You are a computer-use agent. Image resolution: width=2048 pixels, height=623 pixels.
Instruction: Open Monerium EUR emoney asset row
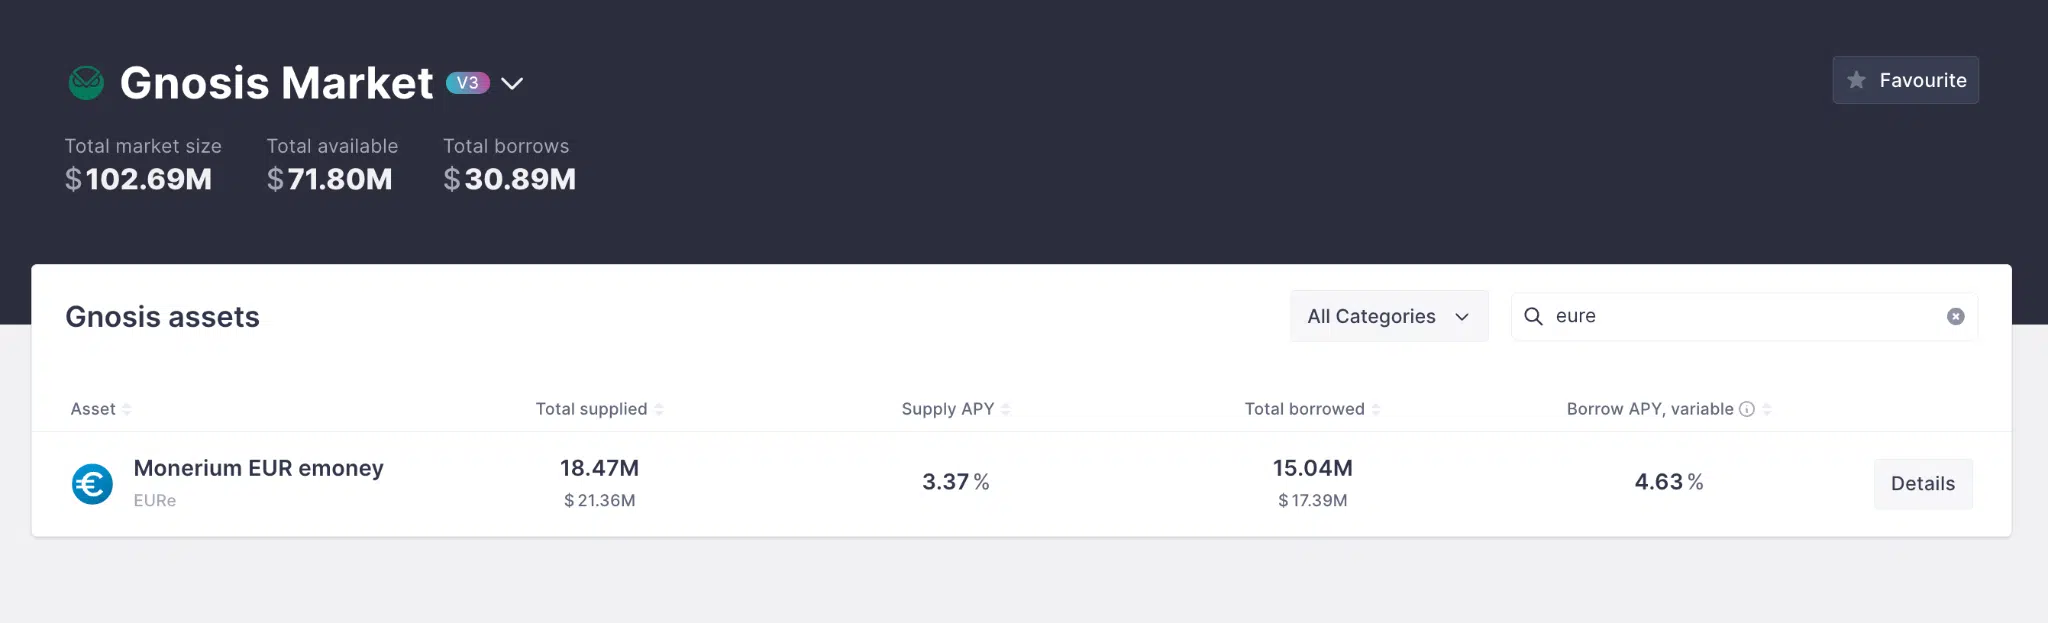pos(258,468)
